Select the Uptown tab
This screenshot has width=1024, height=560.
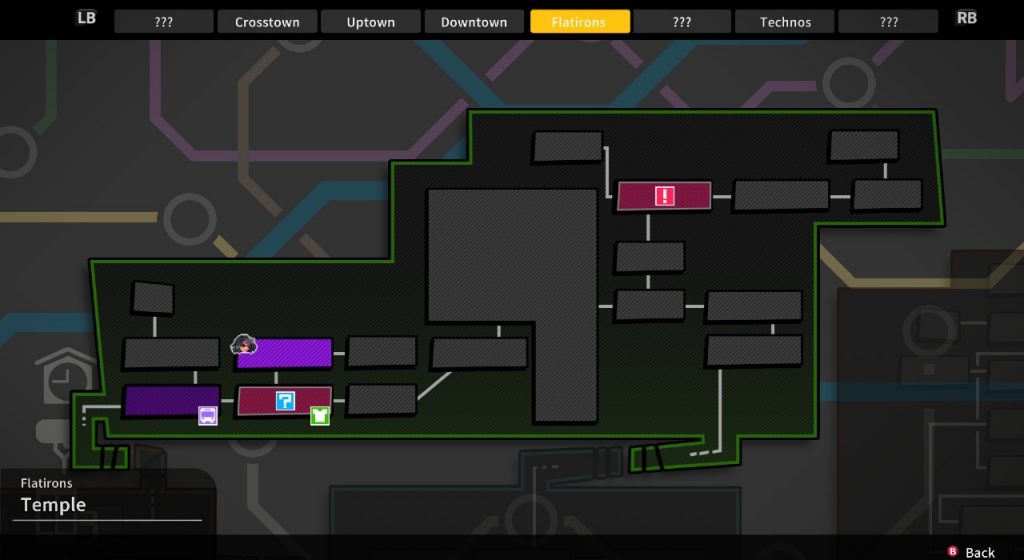(x=370, y=22)
